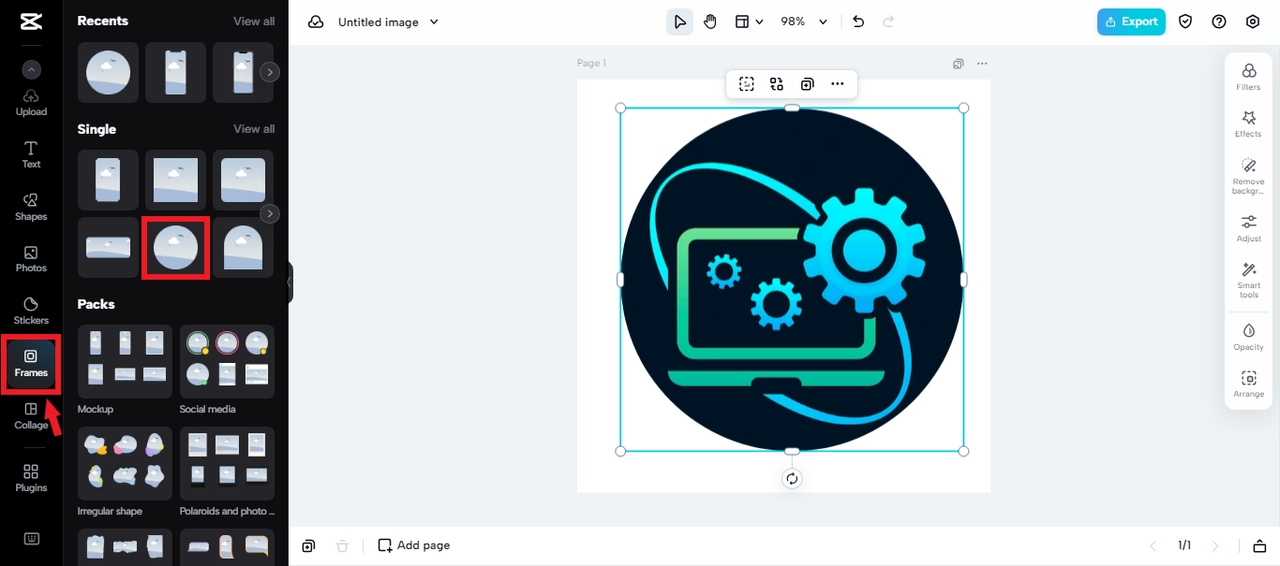The height and width of the screenshot is (566, 1280).
Task: Open the Stickers panel
Action: pyautogui.click(x=31, y=311)
